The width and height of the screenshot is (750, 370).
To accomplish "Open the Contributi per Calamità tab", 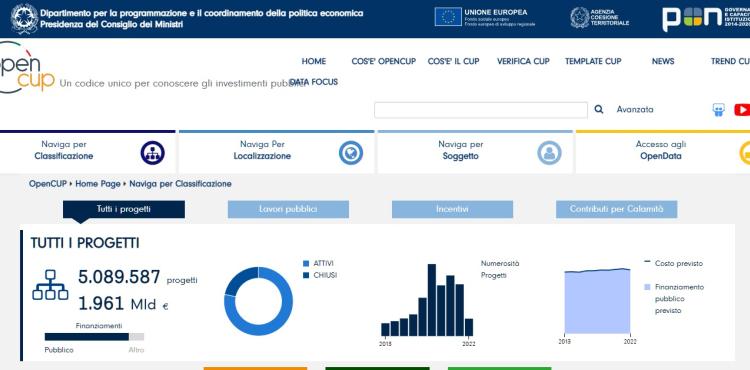I will click(616, 209).
